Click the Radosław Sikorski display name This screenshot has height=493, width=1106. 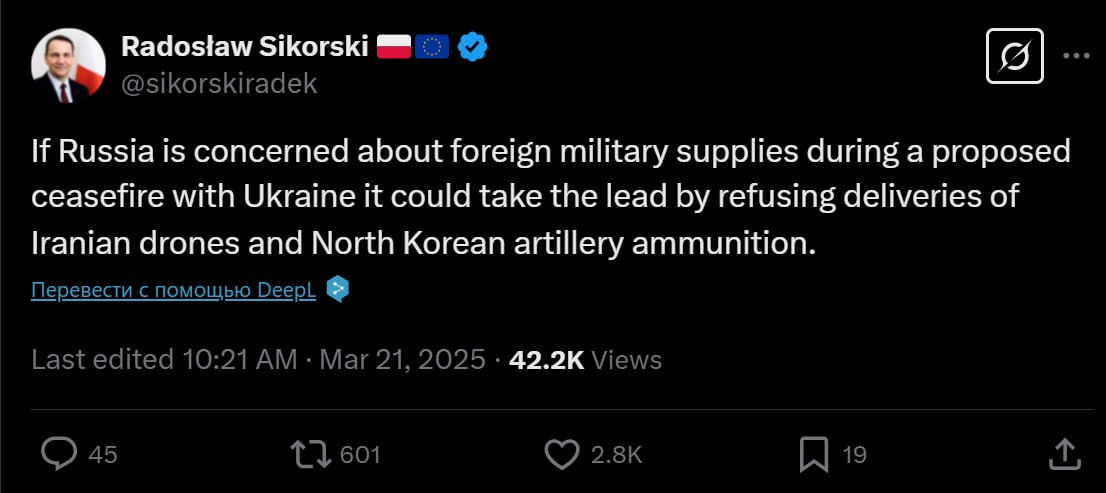tap(244, 46)
